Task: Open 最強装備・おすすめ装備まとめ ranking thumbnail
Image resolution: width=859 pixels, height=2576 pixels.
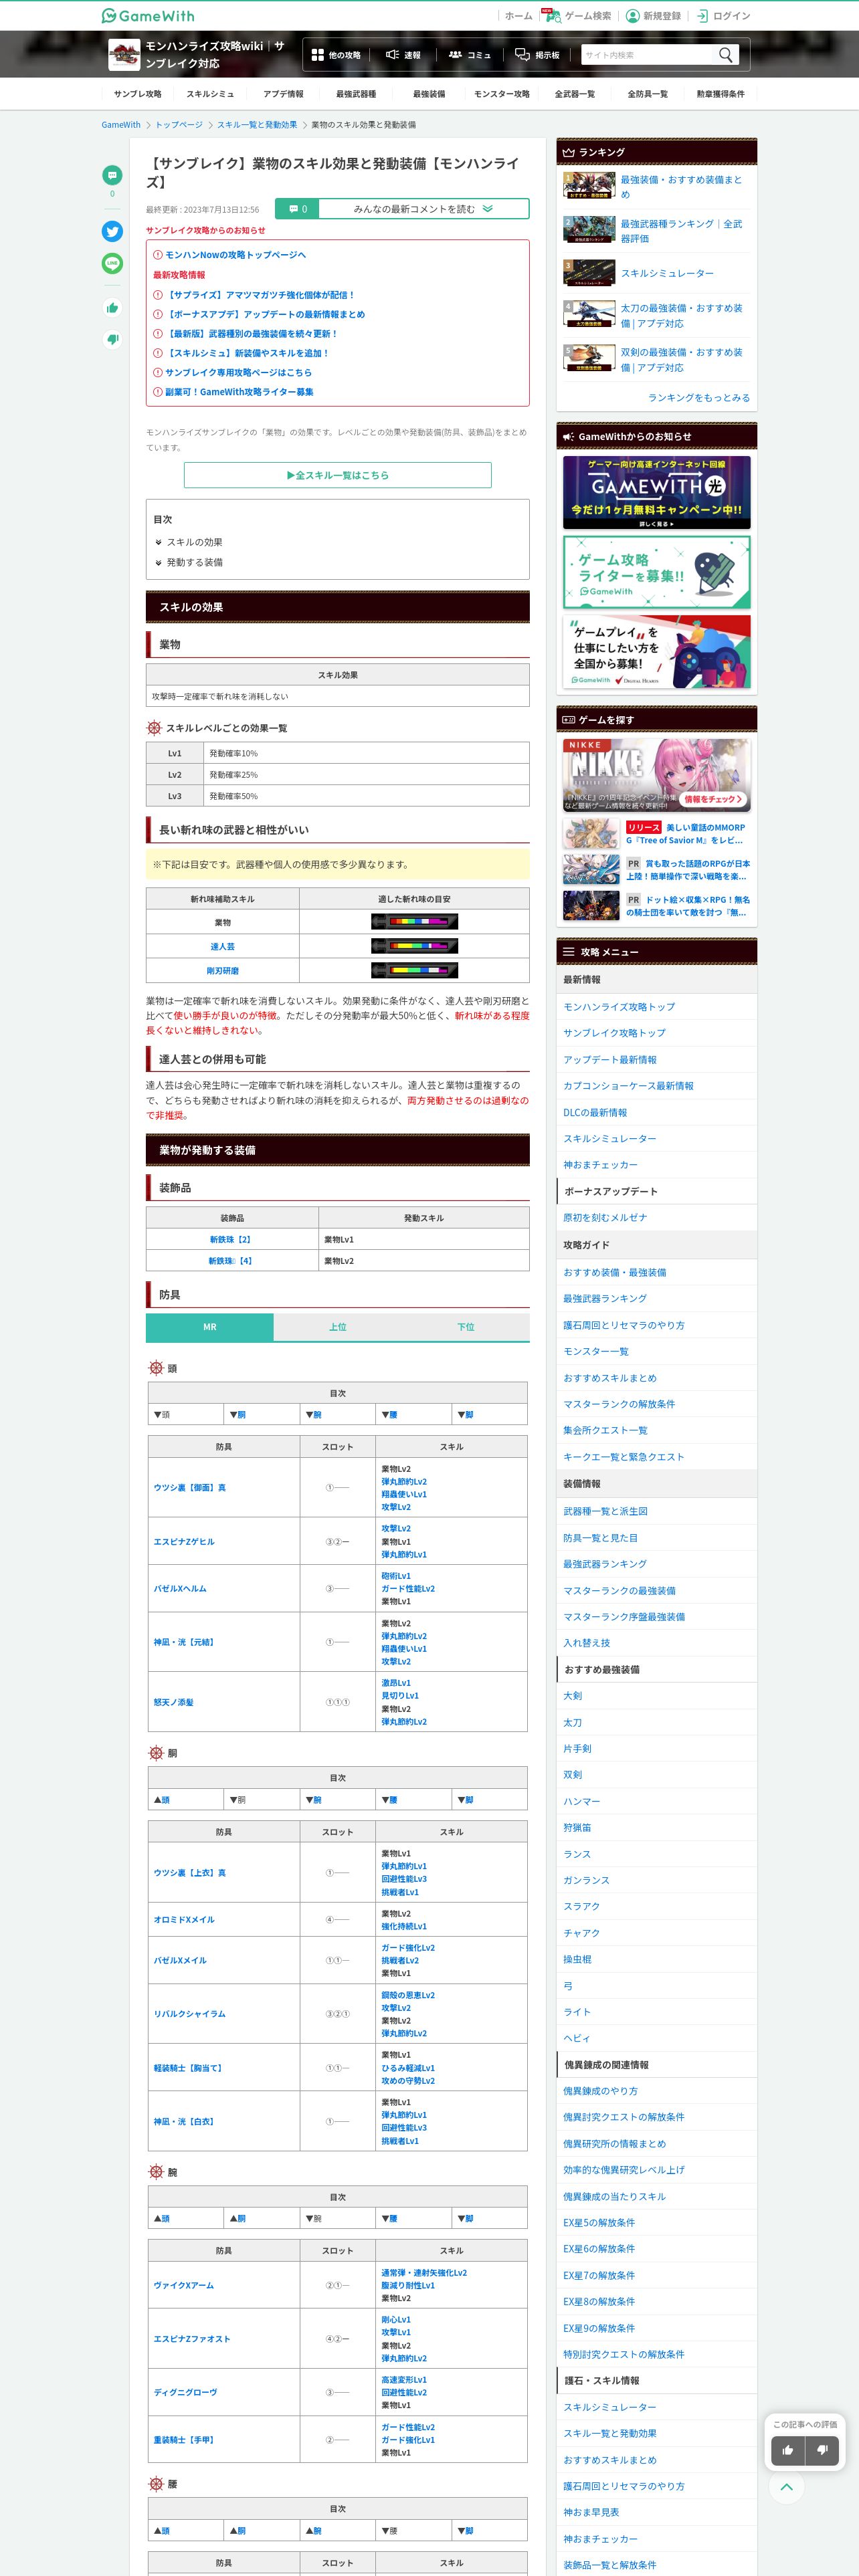Action: [589, 186]
